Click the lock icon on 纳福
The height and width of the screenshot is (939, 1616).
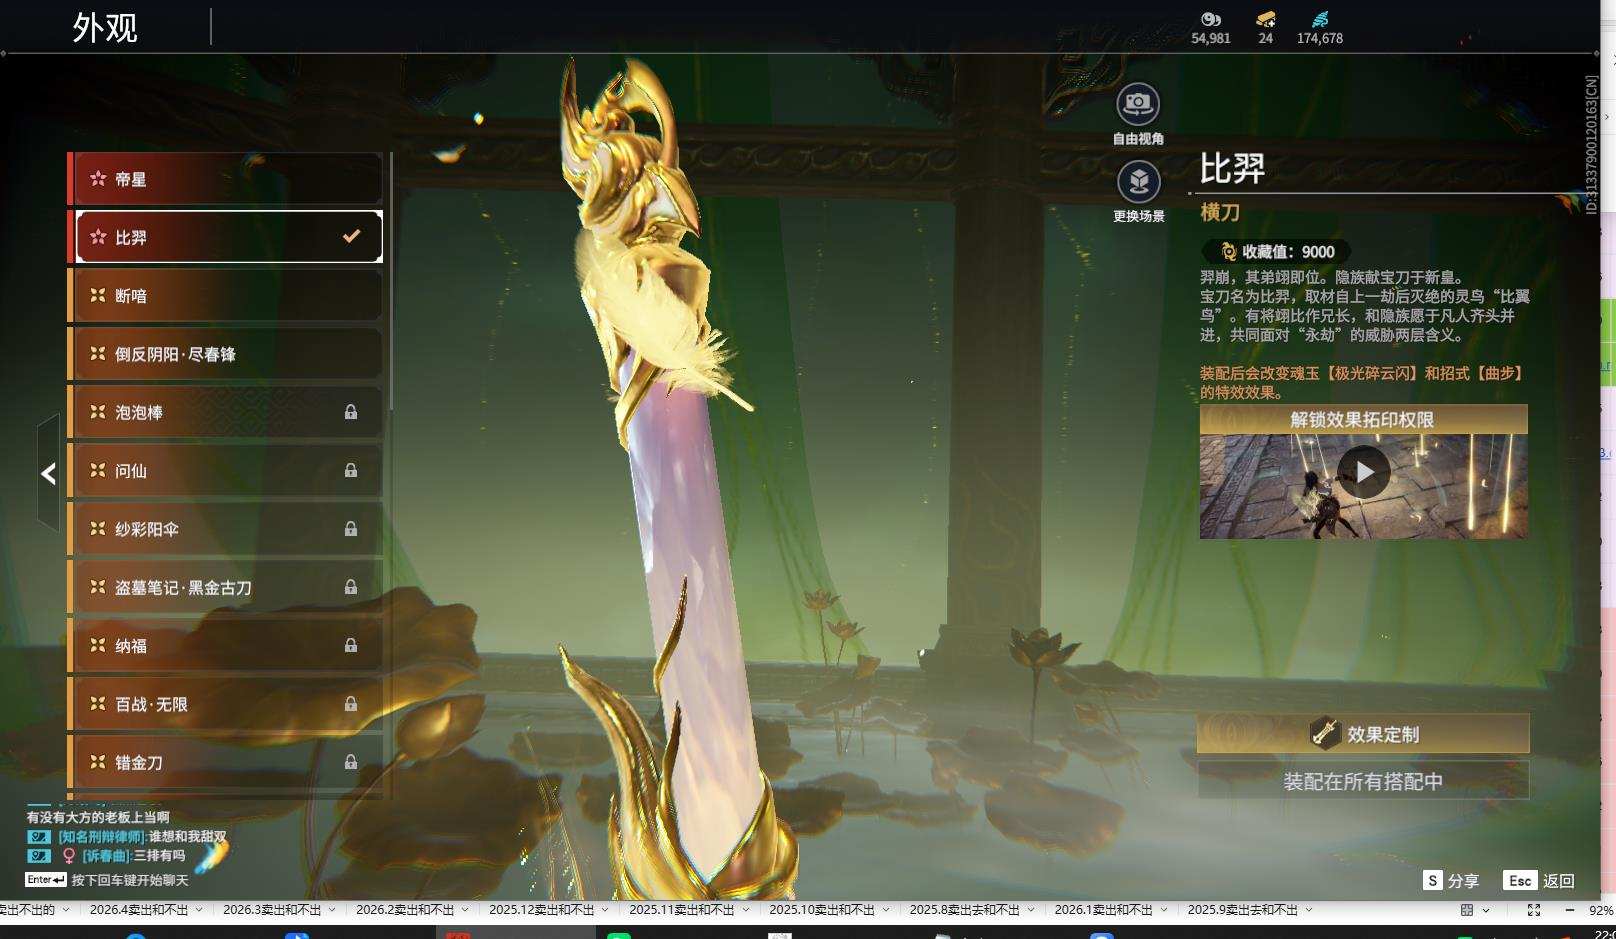tap(351, 645)
